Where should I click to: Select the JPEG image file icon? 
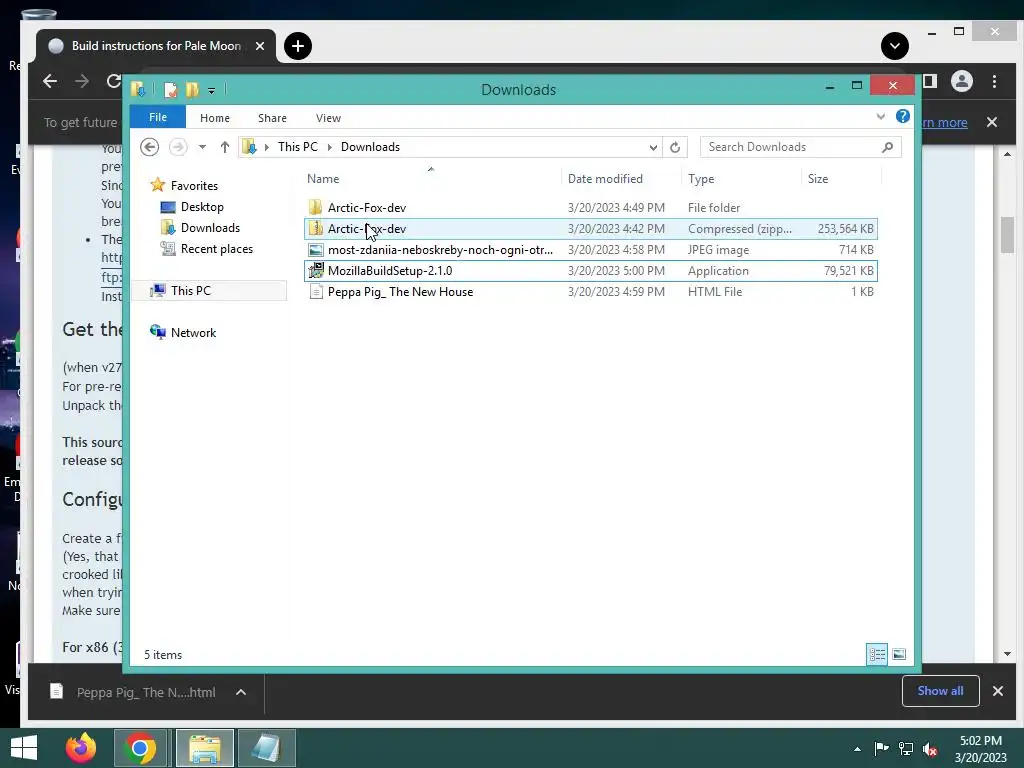click(x=315, y=249)
